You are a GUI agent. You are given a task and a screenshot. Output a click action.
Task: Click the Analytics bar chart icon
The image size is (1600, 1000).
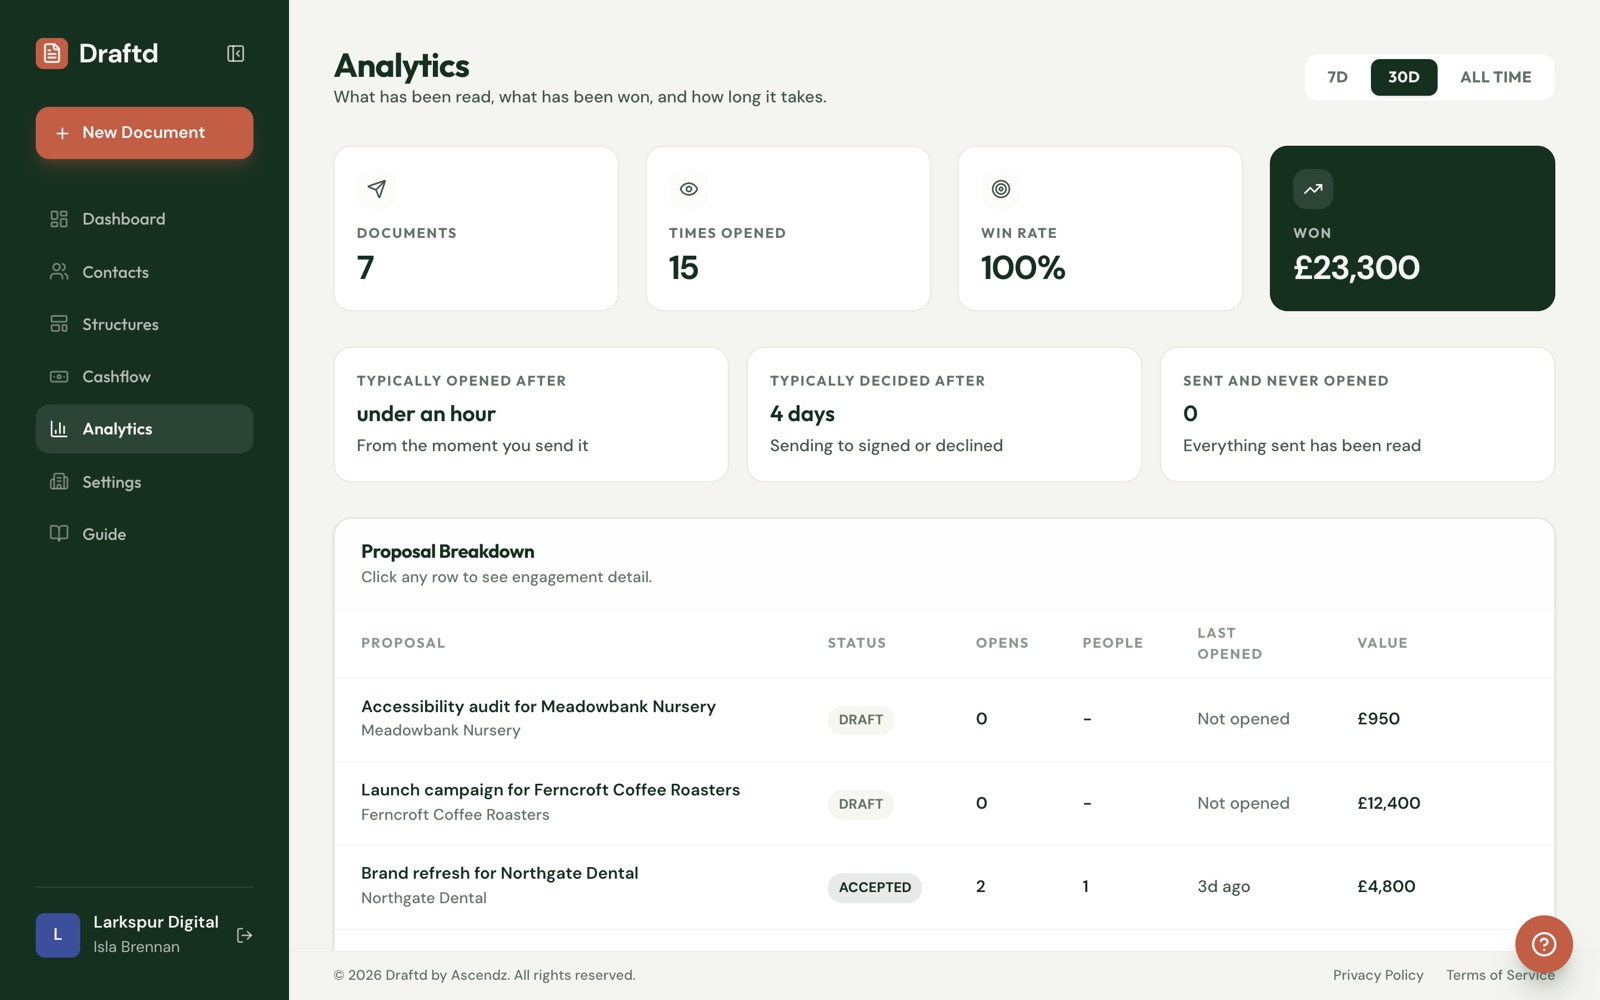click(x=59, y=429)
